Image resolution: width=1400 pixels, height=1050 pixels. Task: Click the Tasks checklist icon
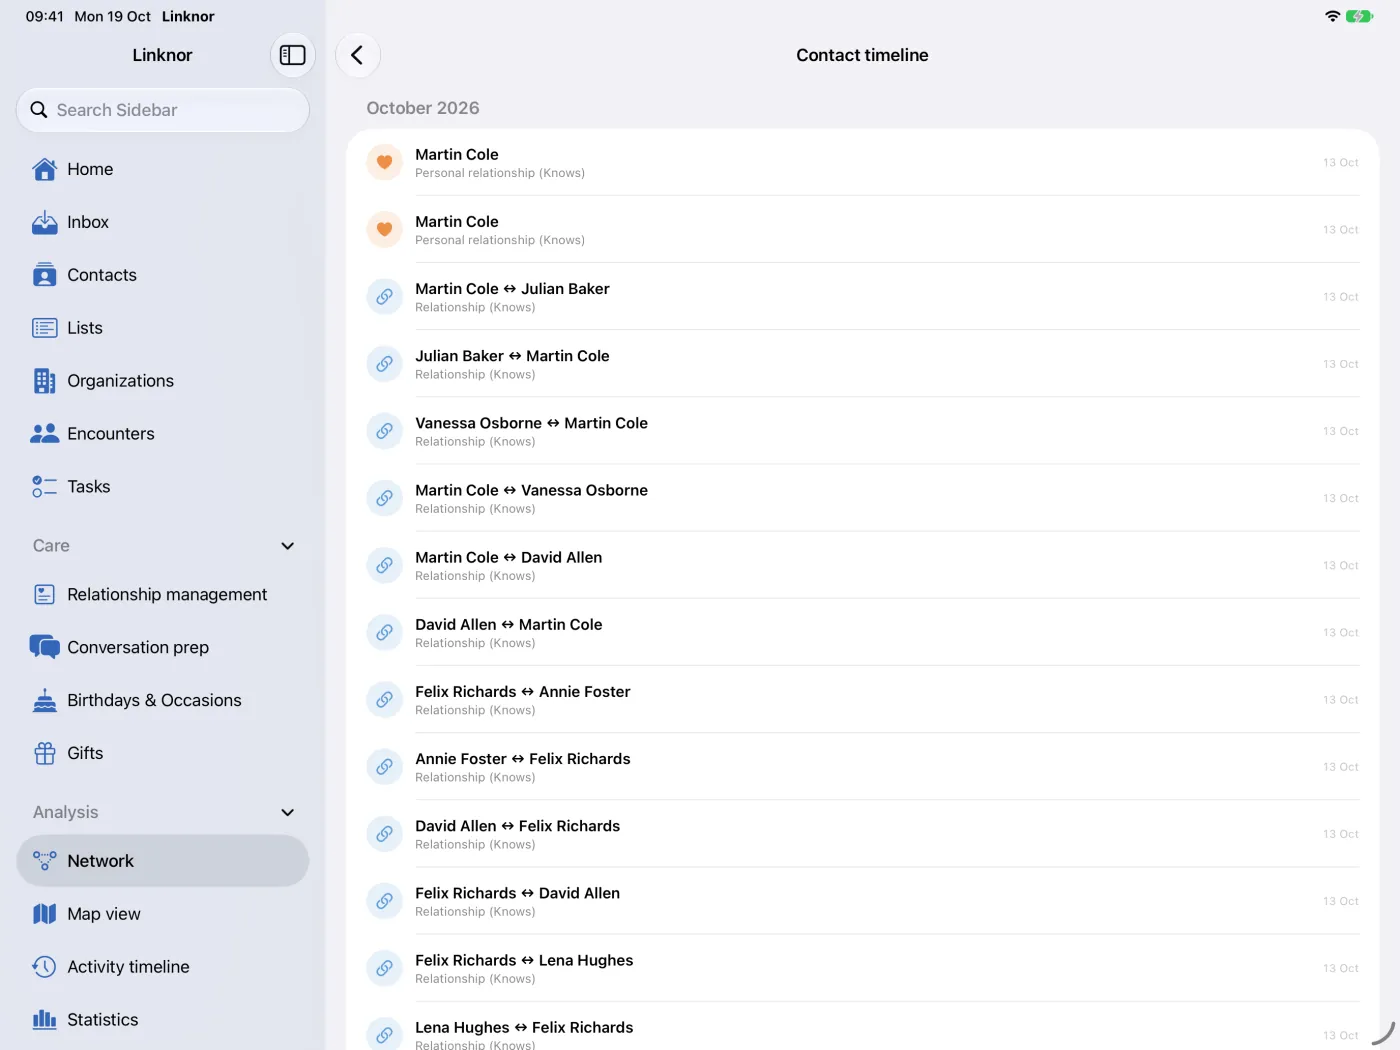pos(44,487)
